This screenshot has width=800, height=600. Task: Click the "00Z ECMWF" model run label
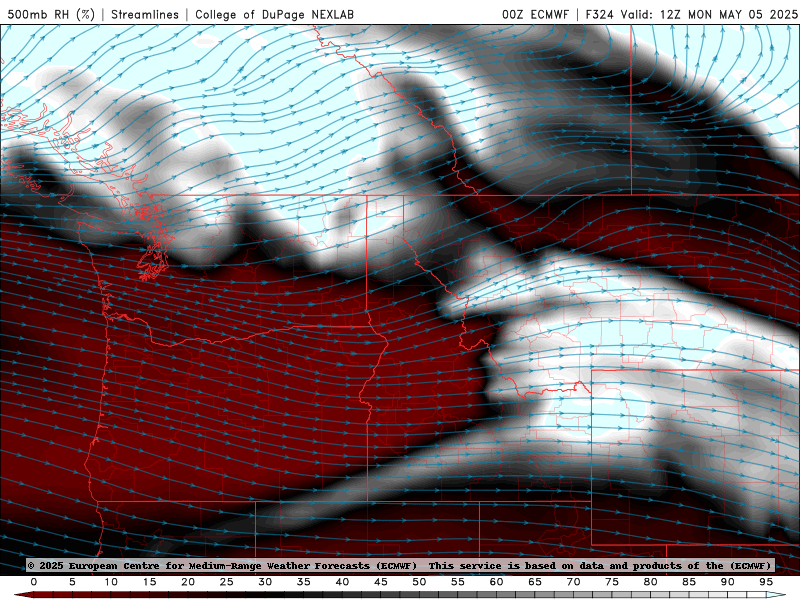point(535,14)
